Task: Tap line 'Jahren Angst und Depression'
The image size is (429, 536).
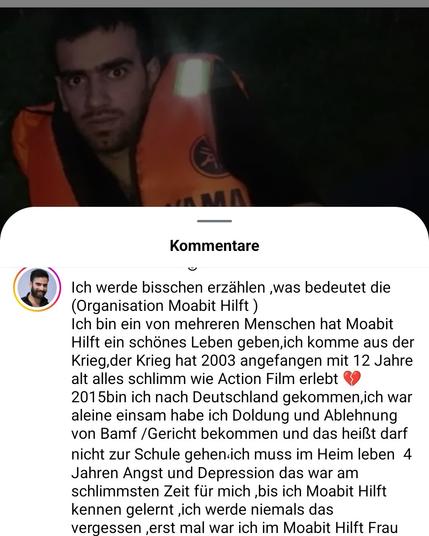Action: (x=215, y=473)
